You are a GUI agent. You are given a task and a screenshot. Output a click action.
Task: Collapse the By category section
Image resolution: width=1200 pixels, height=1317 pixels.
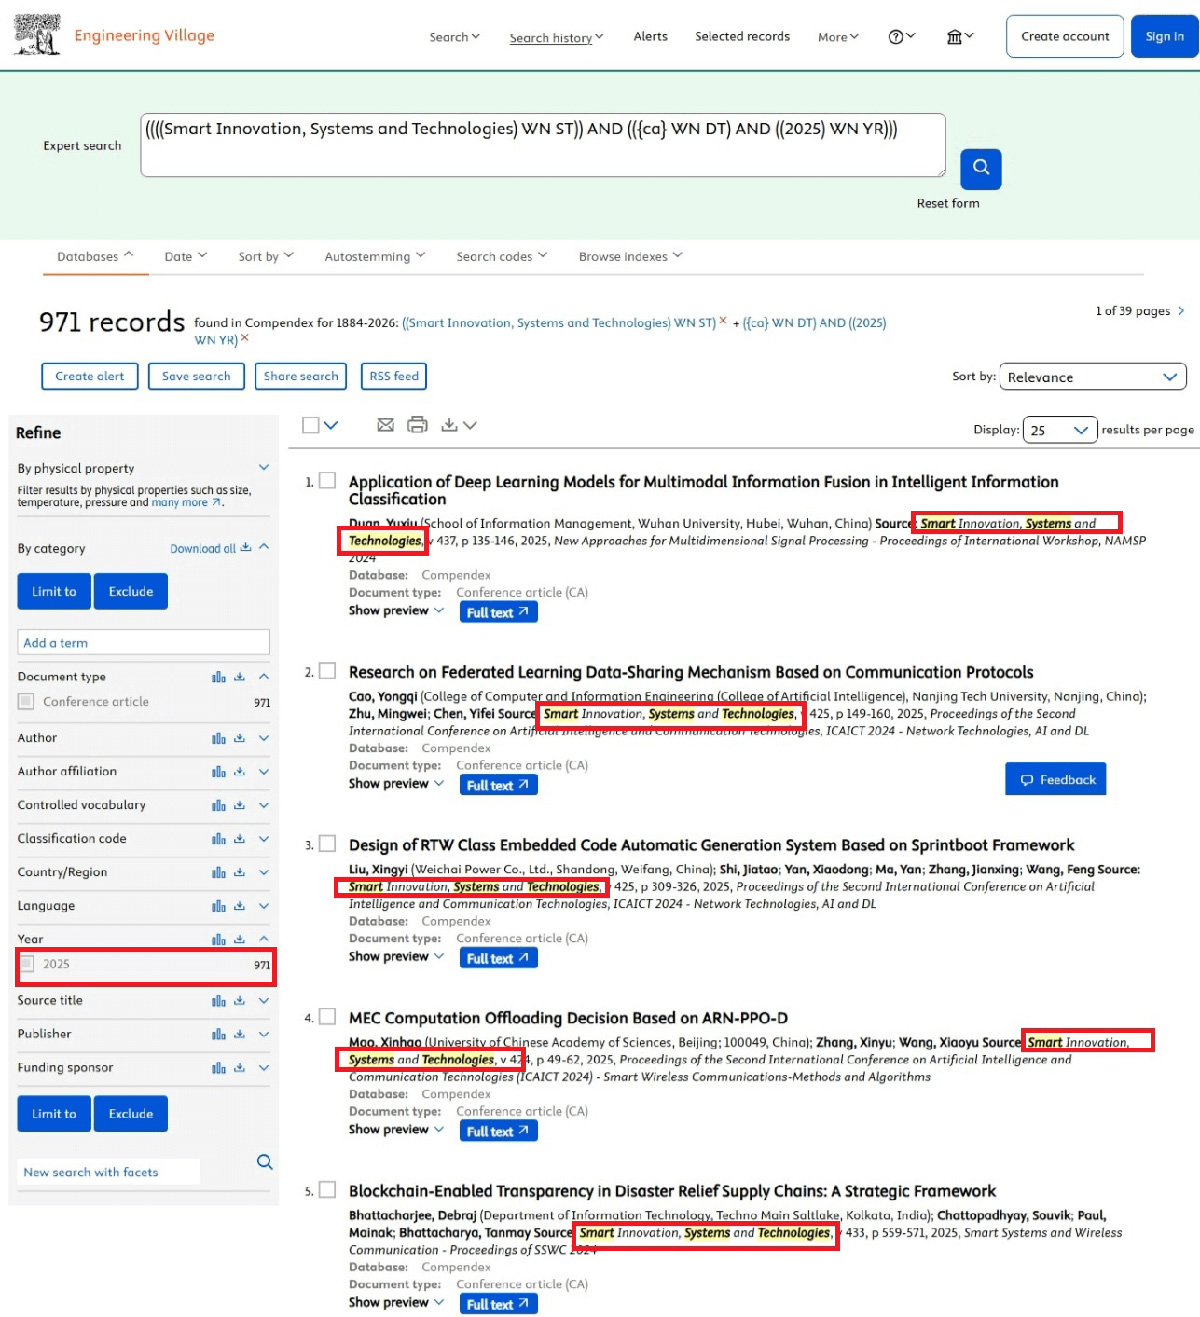[264, 547]
